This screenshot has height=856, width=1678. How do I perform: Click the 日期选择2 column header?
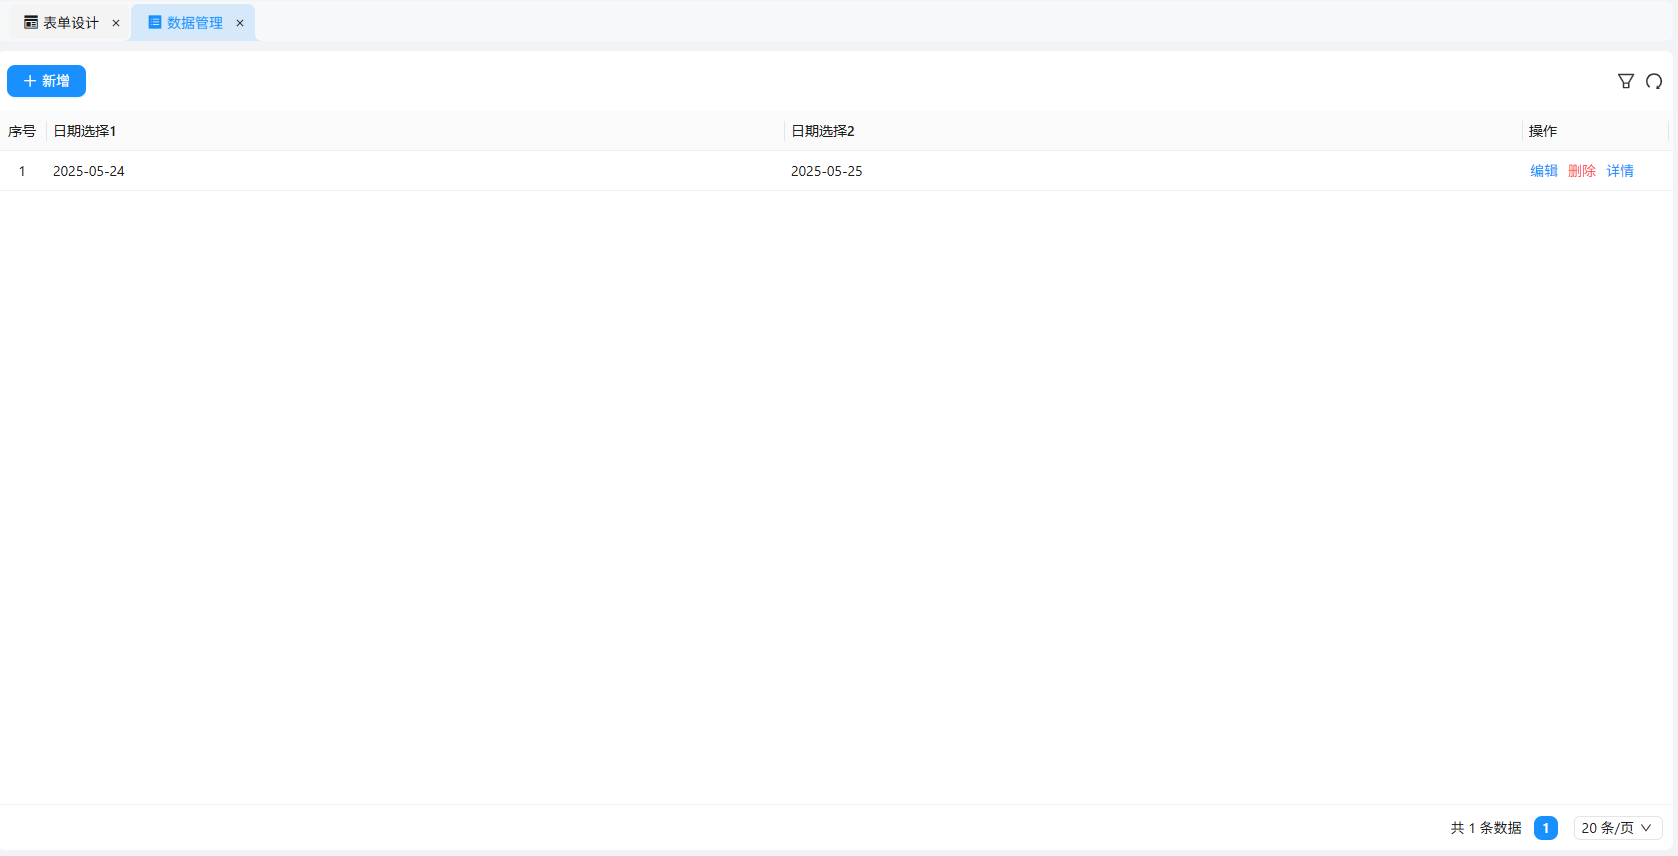1153,131
